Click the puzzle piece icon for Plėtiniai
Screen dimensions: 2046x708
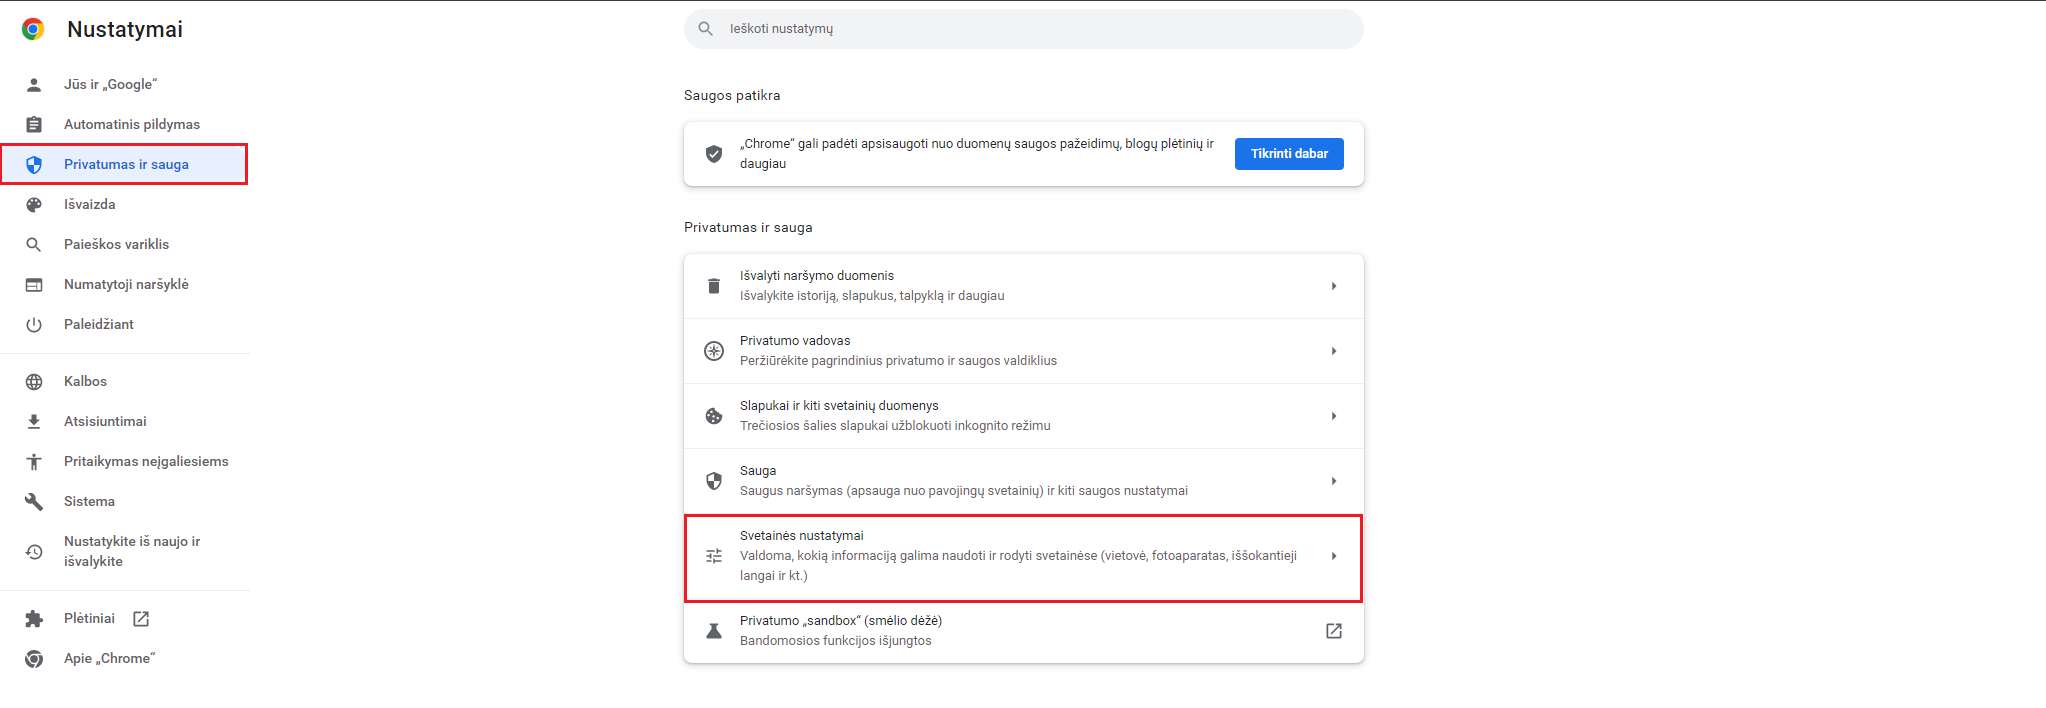[34, 619]
